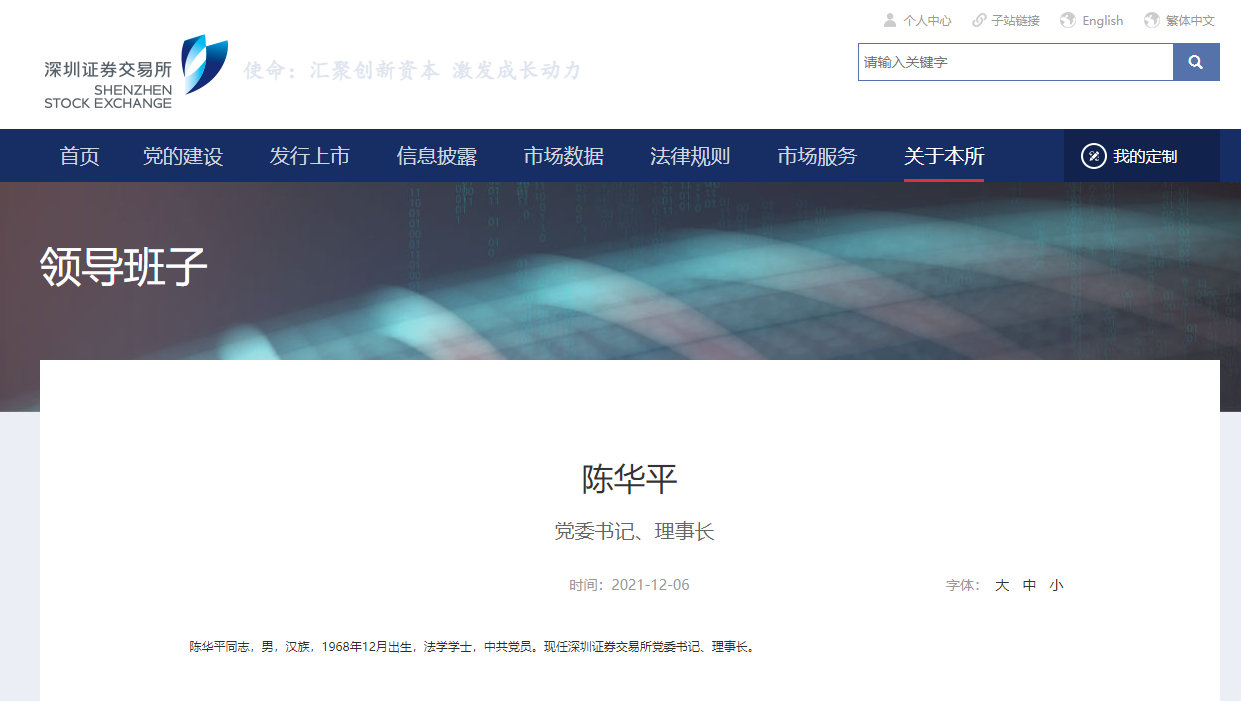Click the name heading 陈华平

(630, 479)
